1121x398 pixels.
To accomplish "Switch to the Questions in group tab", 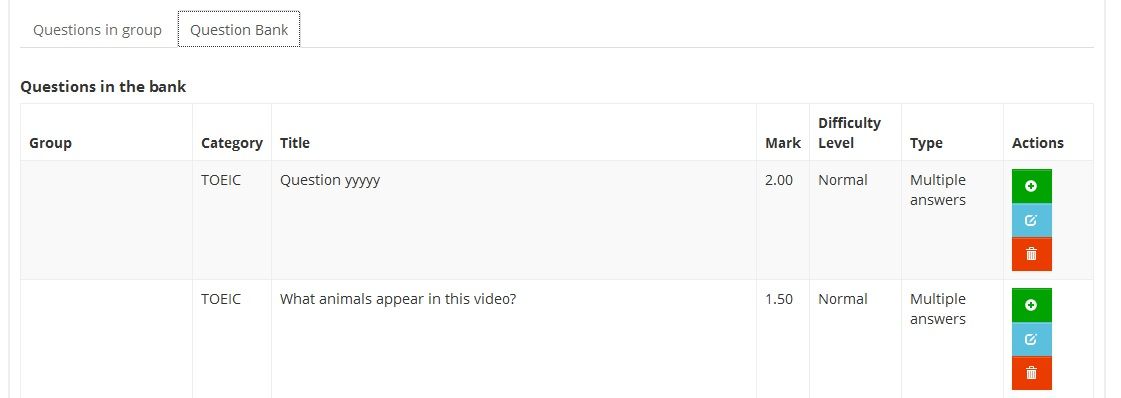I will click(x=97, y=30).
